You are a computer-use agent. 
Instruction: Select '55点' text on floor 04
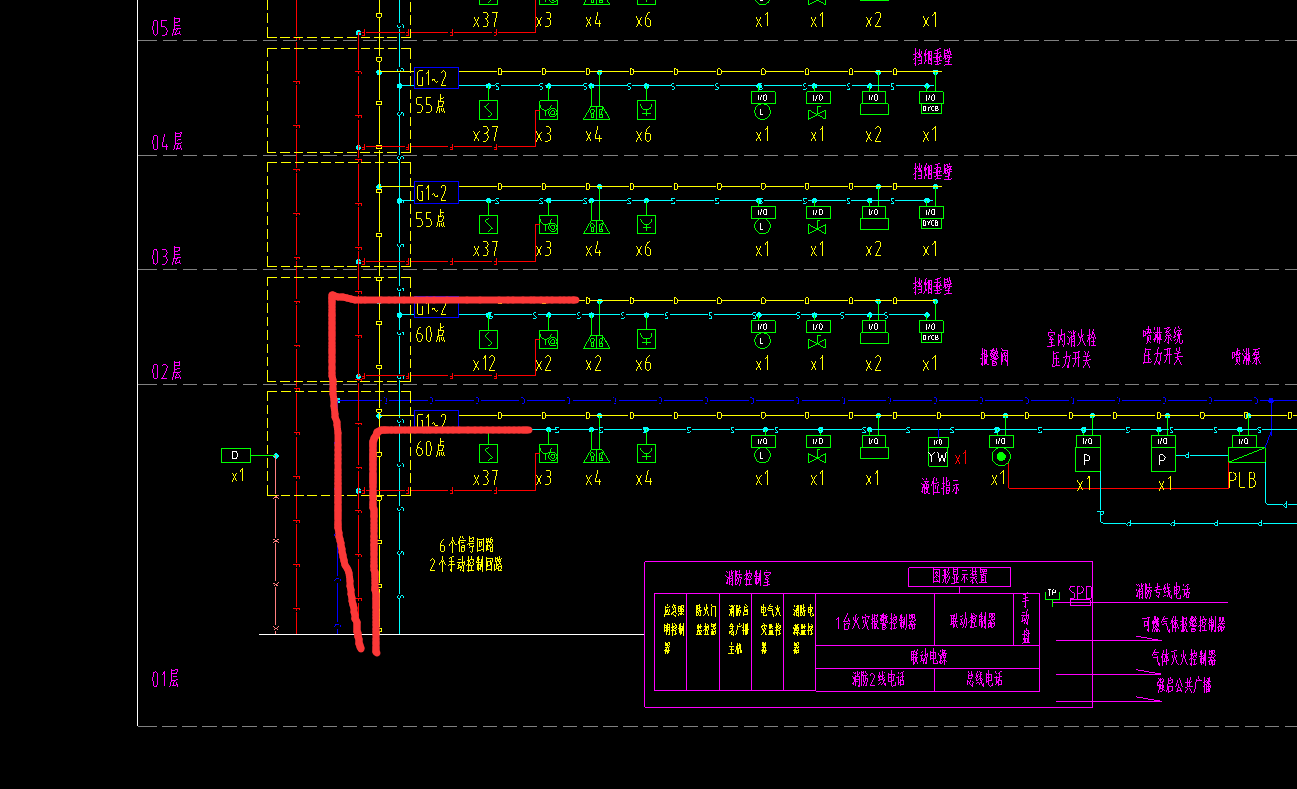pos(431,105)
